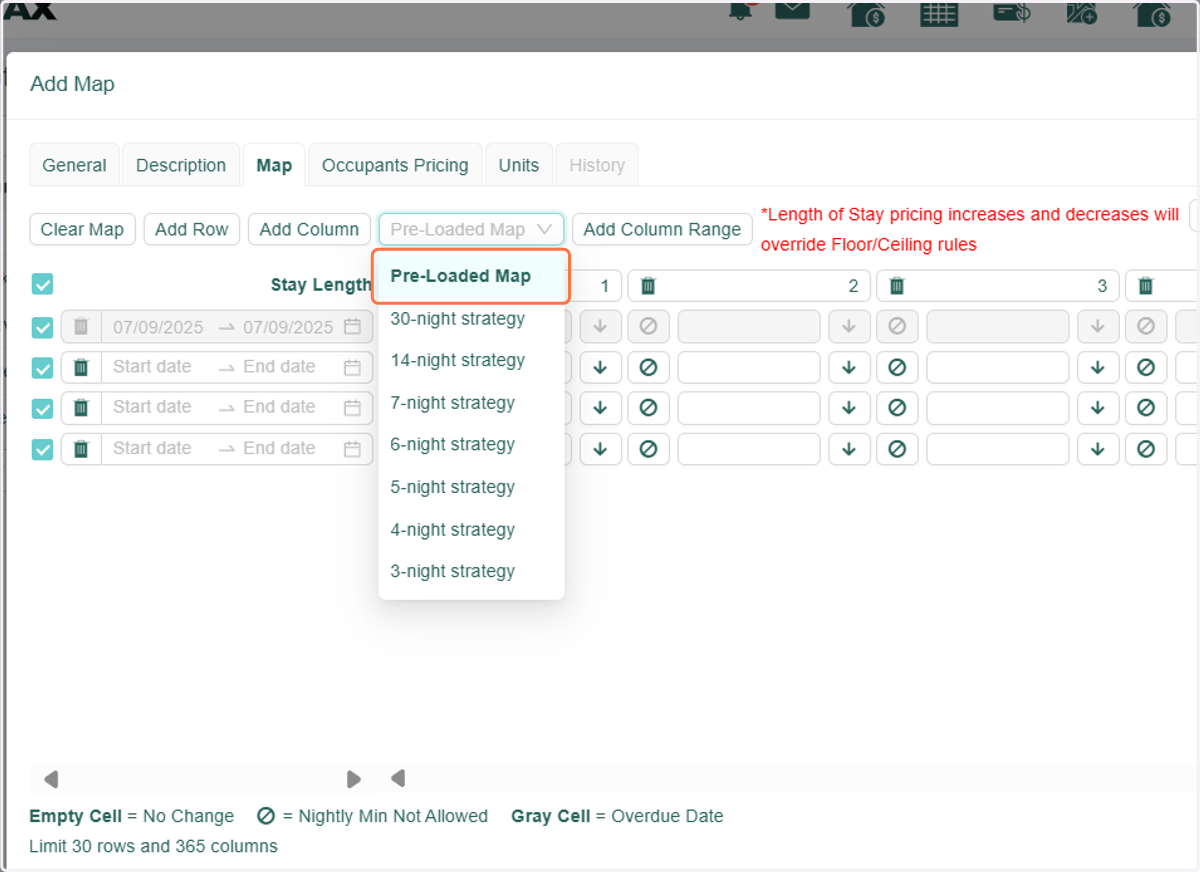Open the Units tab
Screen dimensions: 1200x872
[519, 165]
